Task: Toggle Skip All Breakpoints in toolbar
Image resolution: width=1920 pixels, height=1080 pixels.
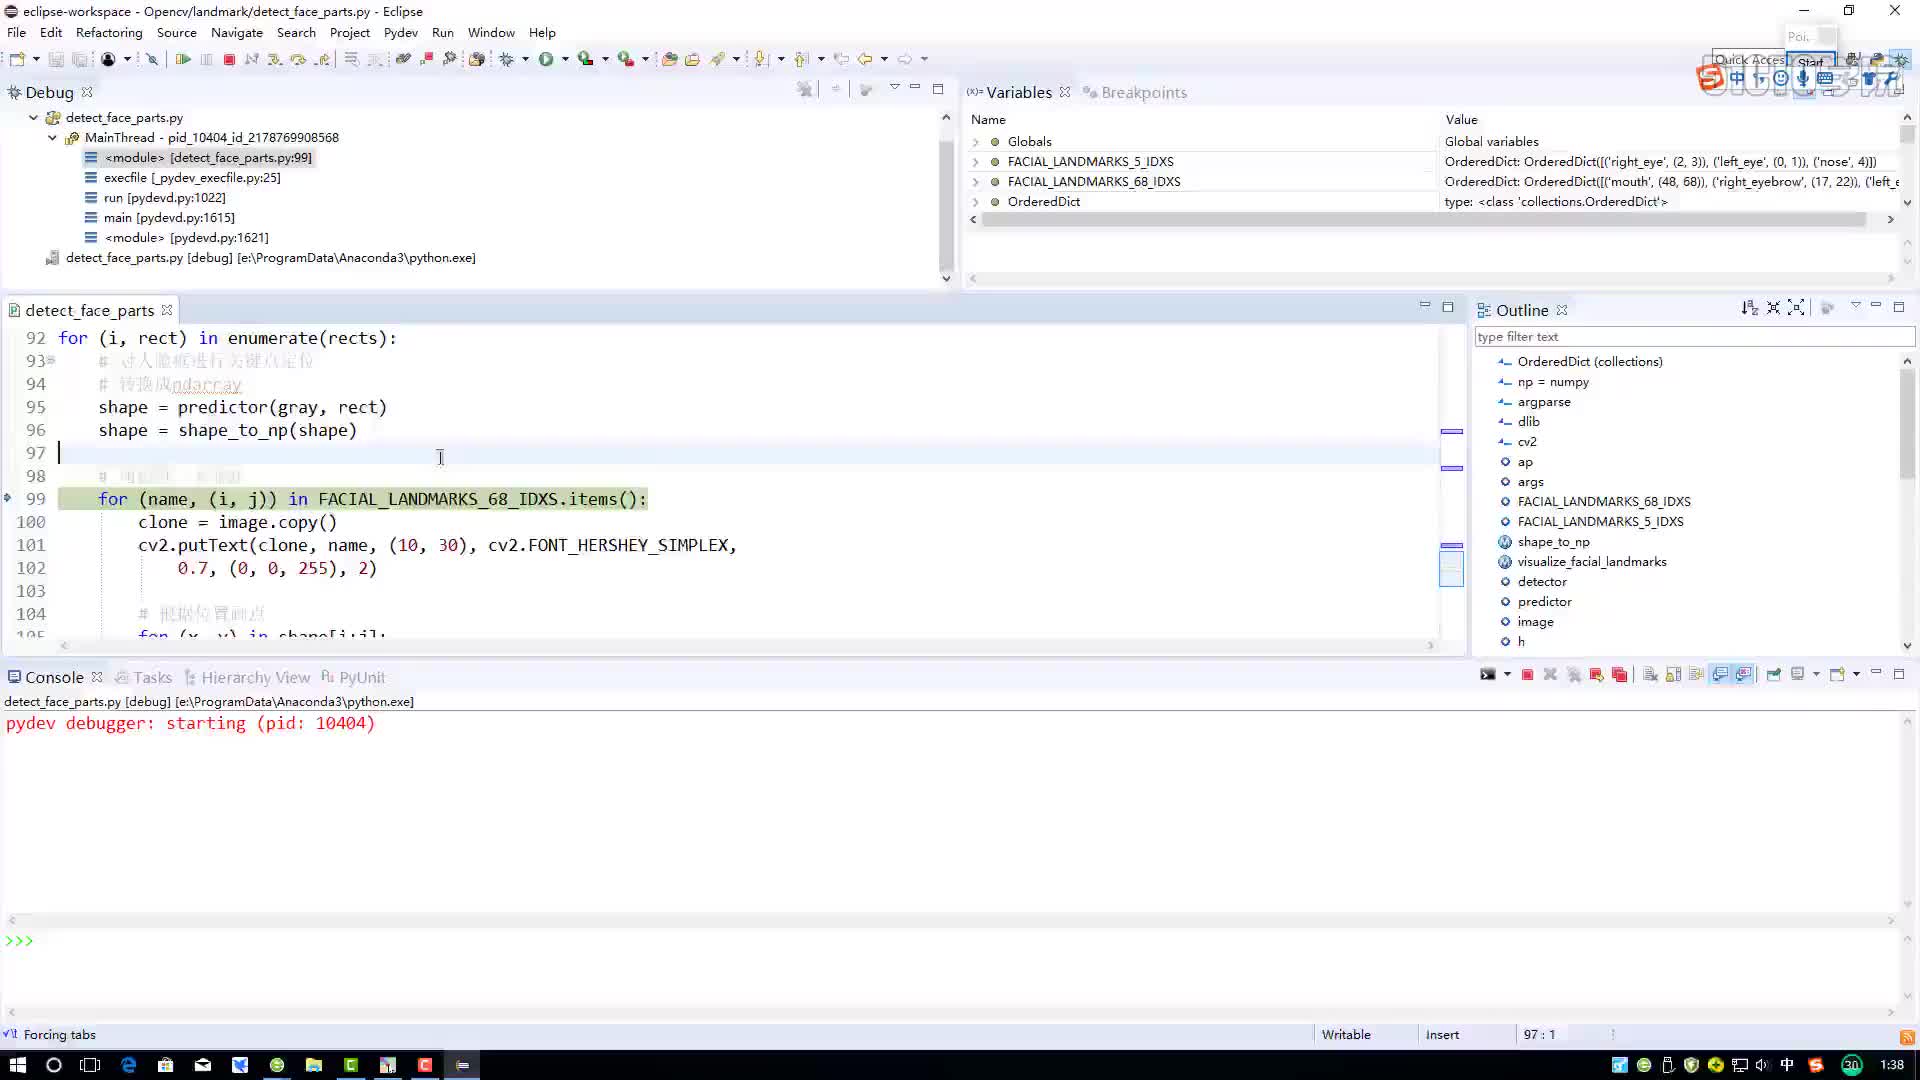Action: point(152,59)
